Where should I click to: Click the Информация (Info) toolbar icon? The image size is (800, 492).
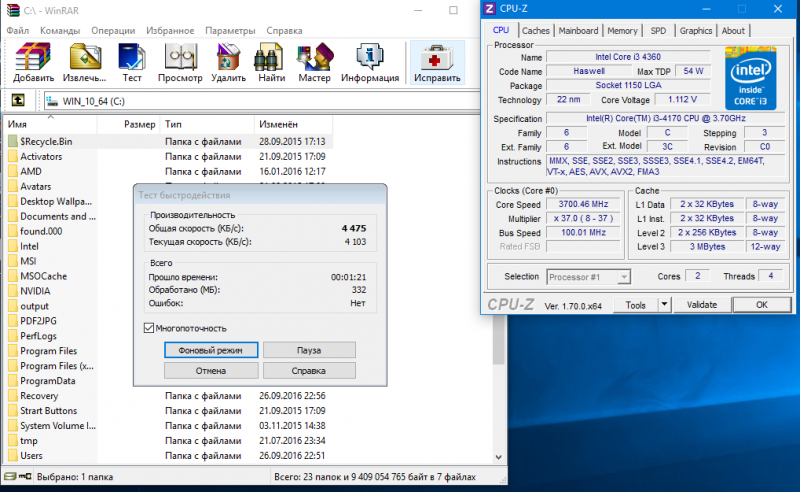(369, 62)
